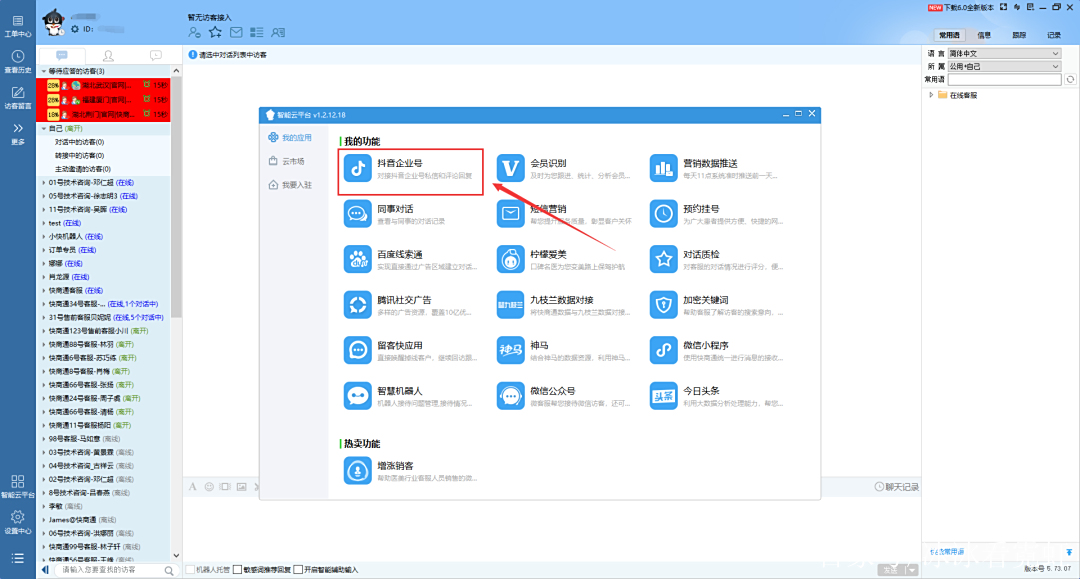Image resolution: width=1080 pixels, height=579 pixels.
Task: Click the search magnifier in the visitor search box
Action: click(169, 570)
